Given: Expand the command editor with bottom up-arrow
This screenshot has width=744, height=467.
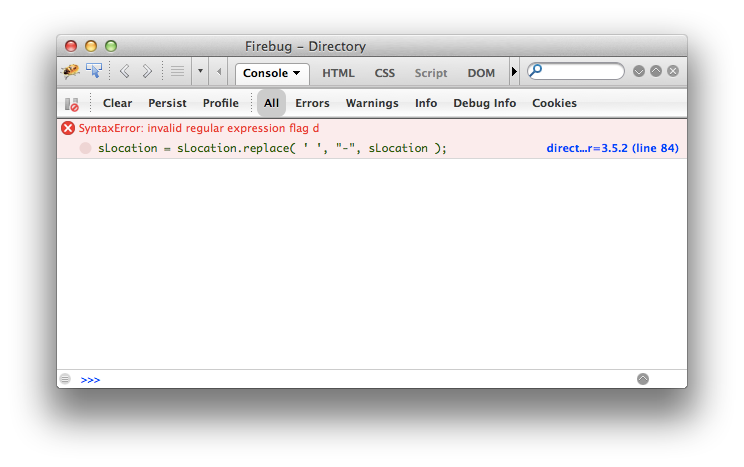Looking at the screenshot, I should click(x=643, y=379).
